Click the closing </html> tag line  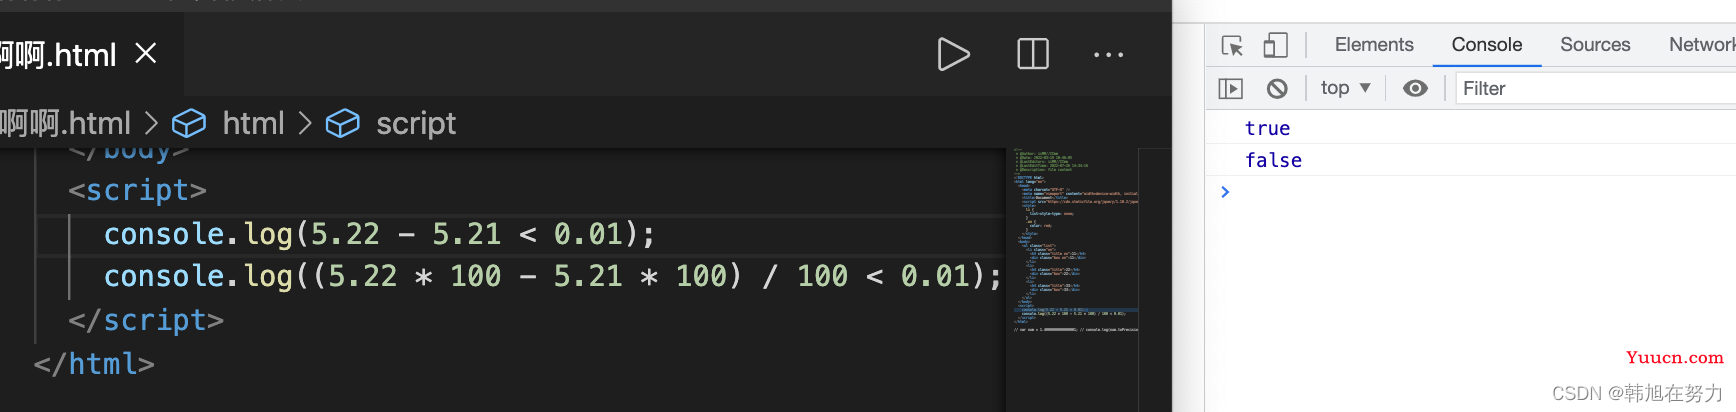point(94,364)
